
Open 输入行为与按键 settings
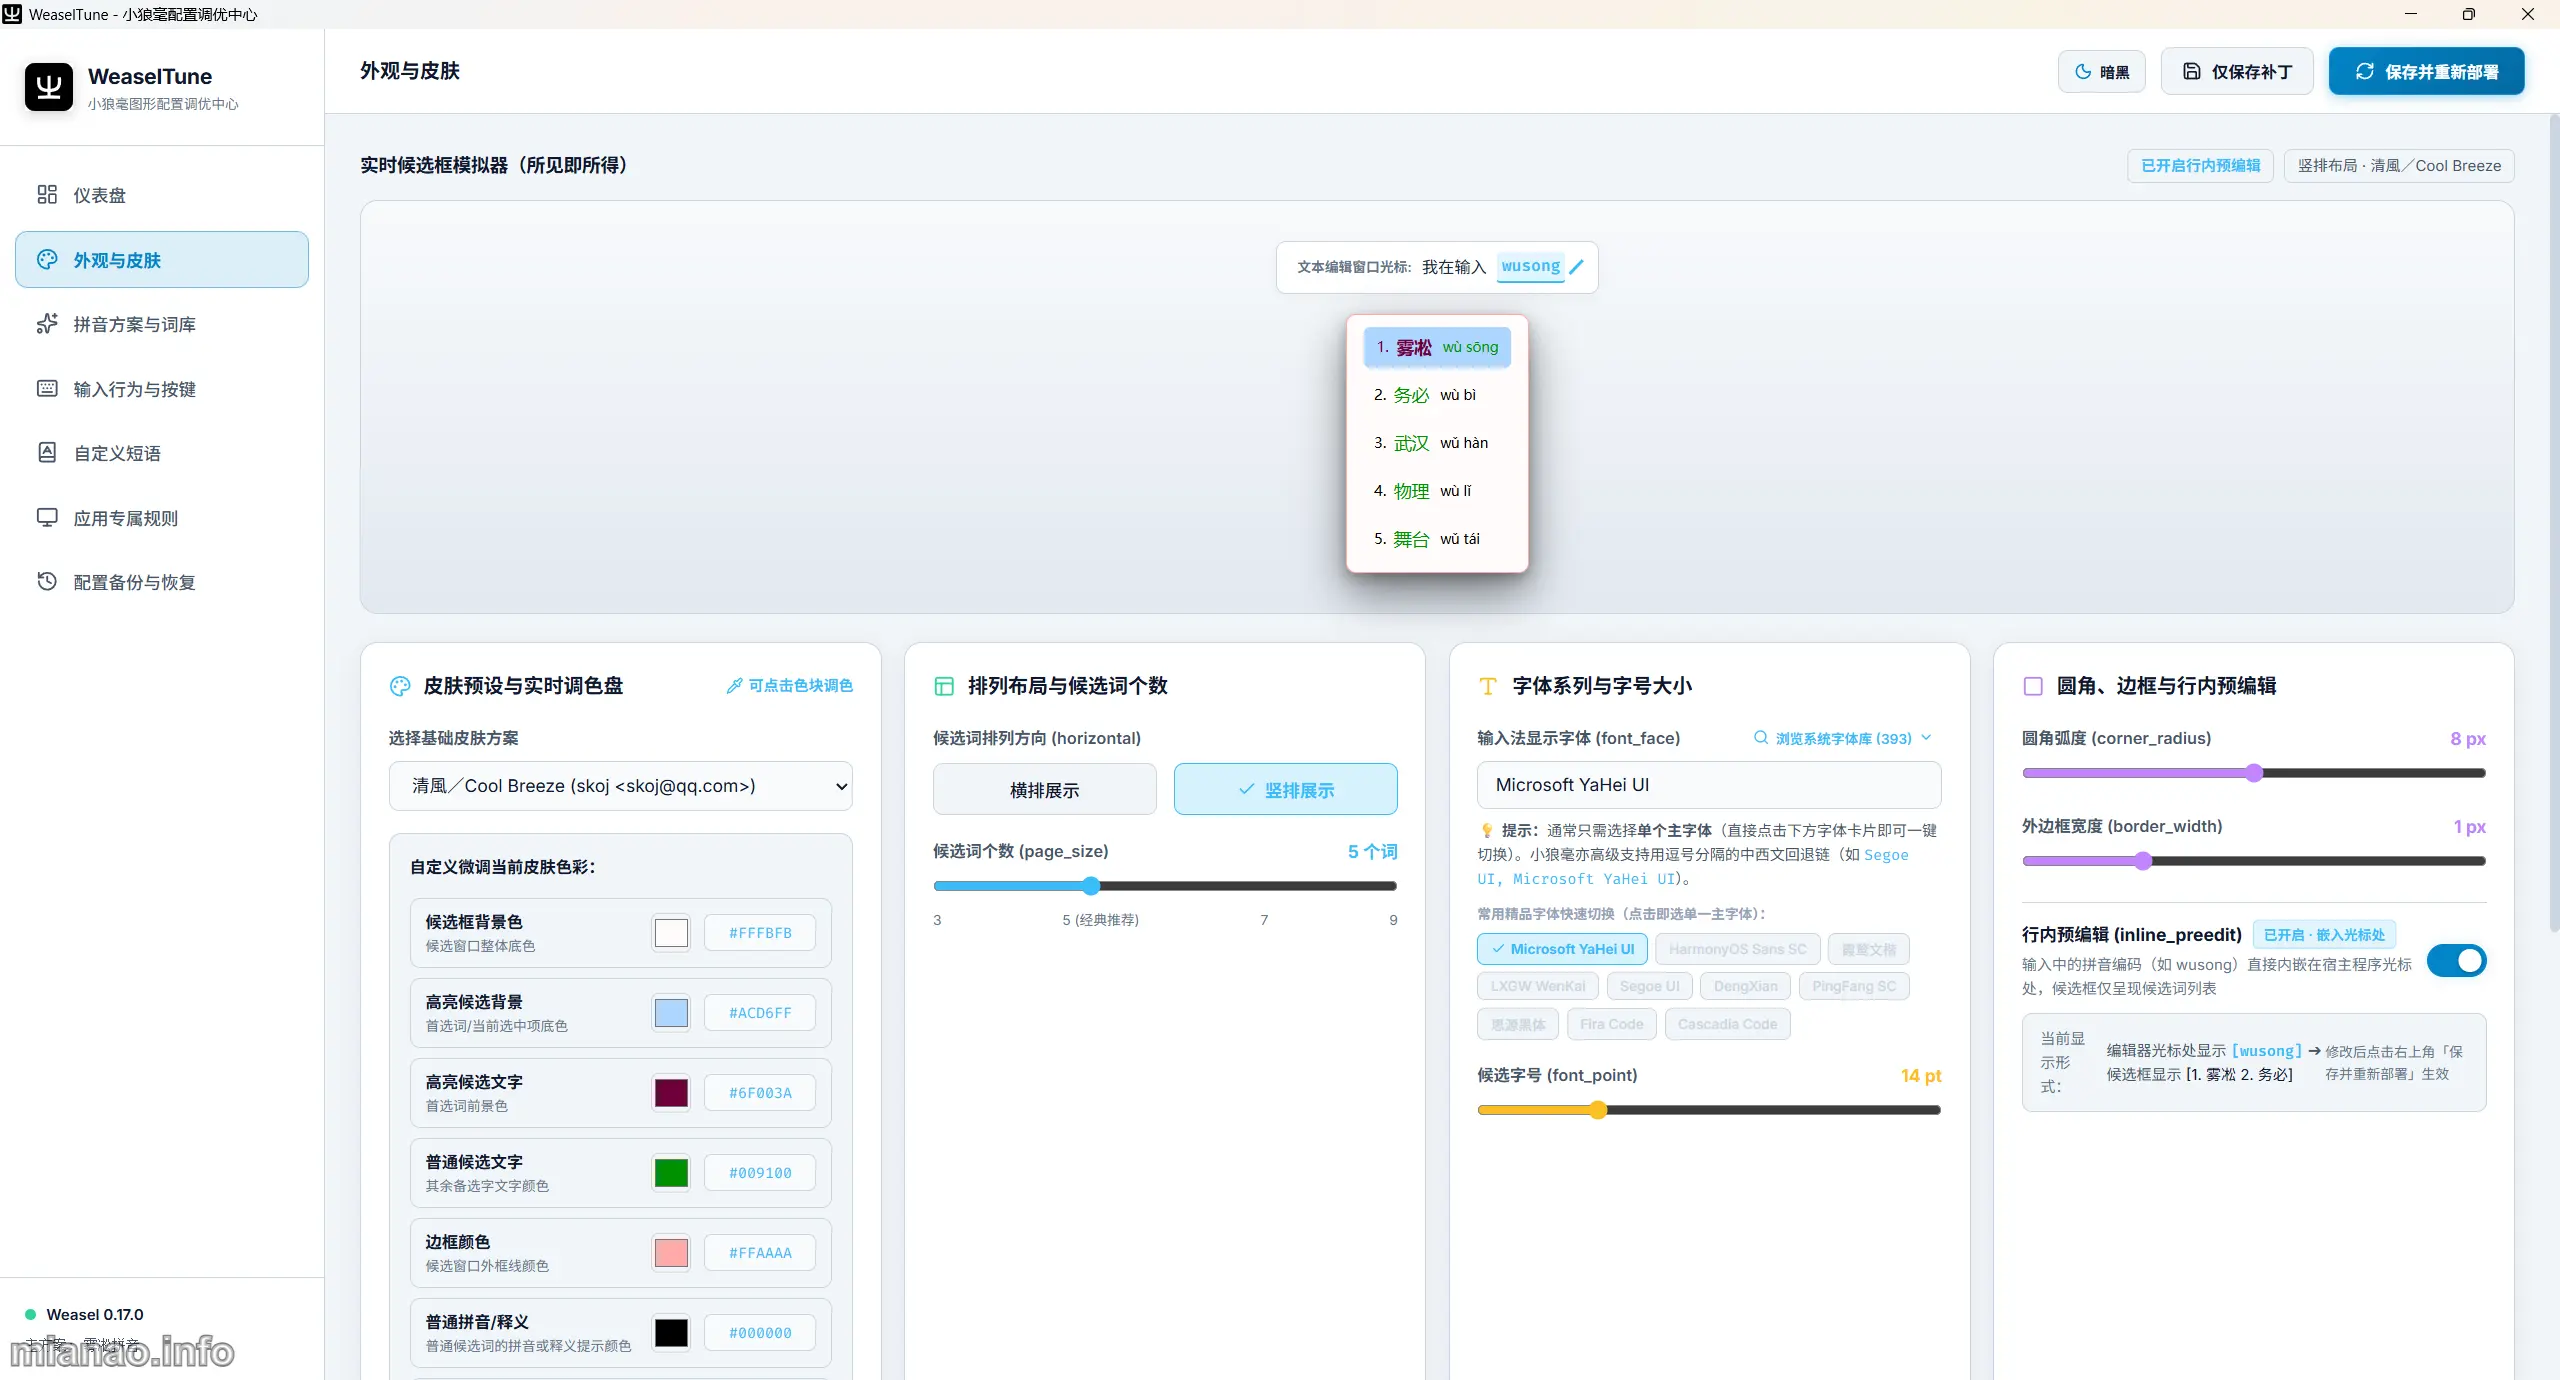coord(162,389)
